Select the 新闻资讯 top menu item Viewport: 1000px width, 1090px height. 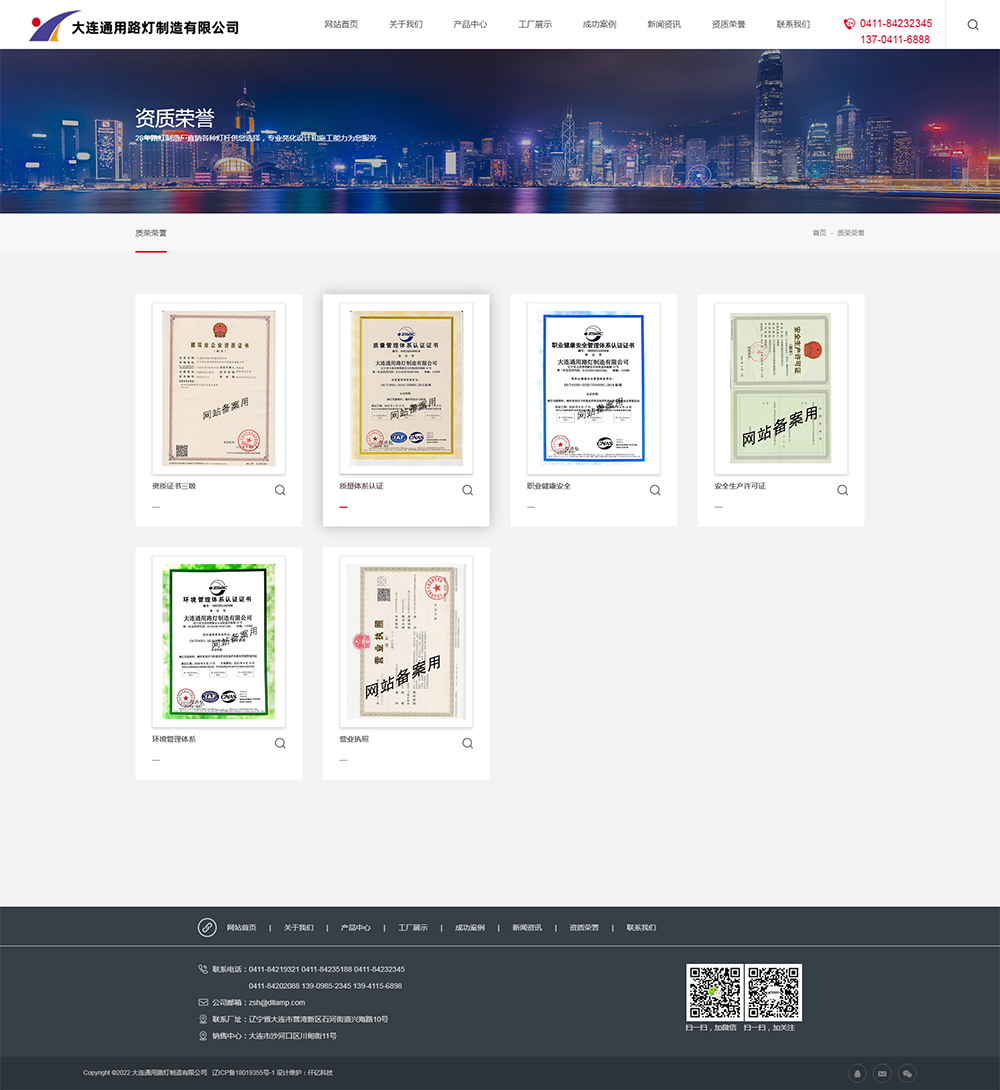click(x=664, y=24)
